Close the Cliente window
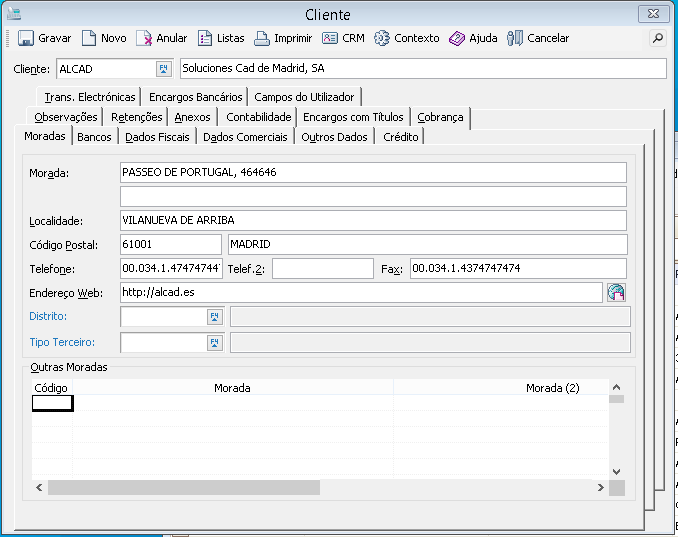This screenshot has width=678, height=537. point(653,14)
